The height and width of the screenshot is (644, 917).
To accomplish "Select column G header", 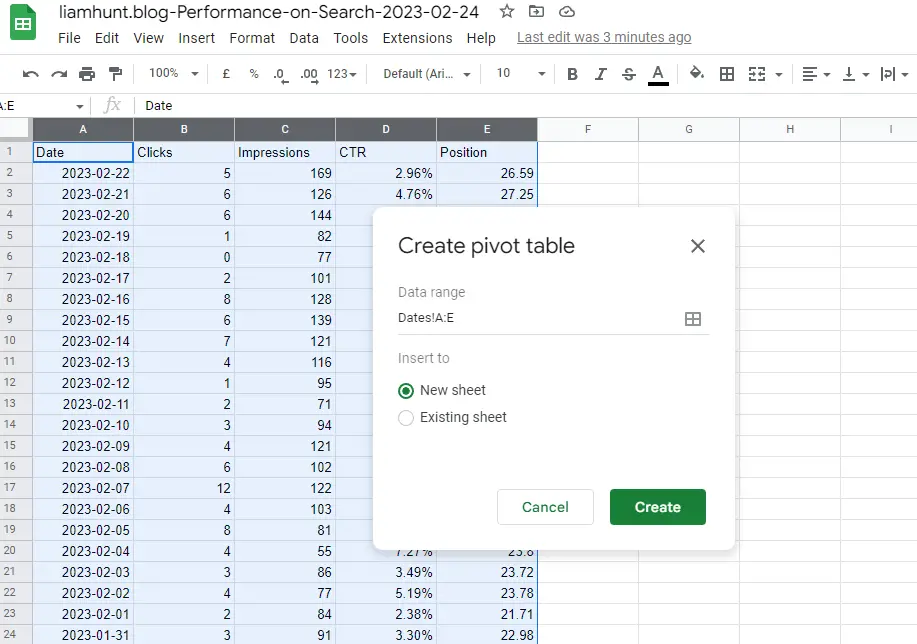I will [x=688, y=129].
